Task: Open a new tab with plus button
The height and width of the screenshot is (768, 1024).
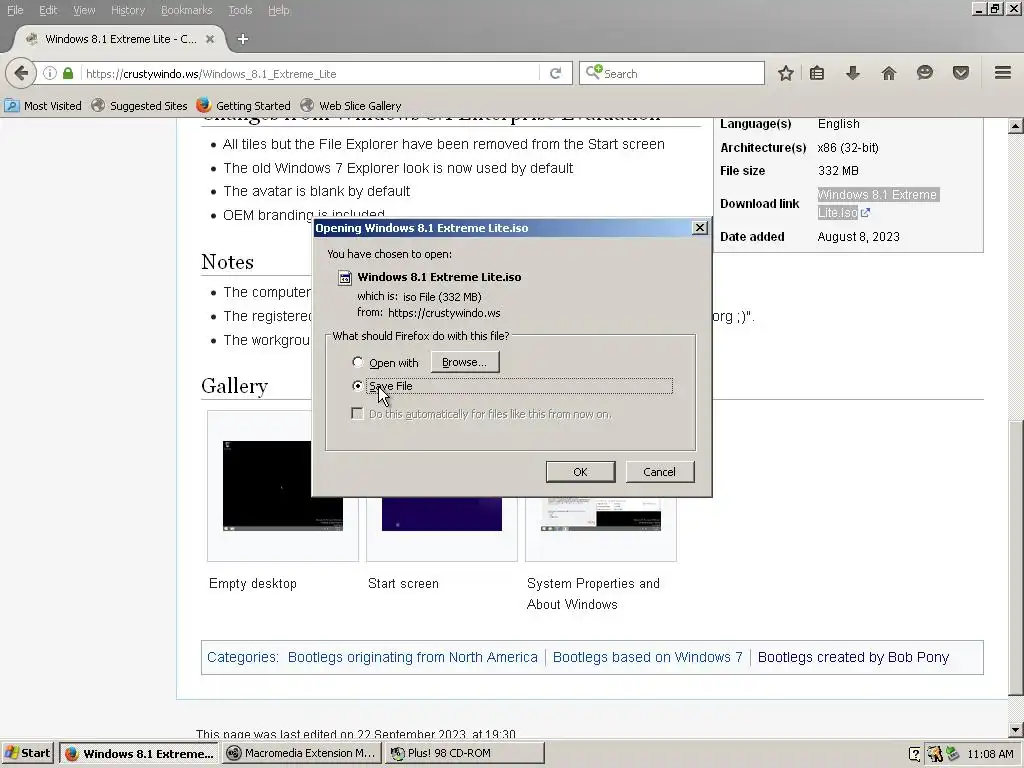Action: tap(242, 39)
